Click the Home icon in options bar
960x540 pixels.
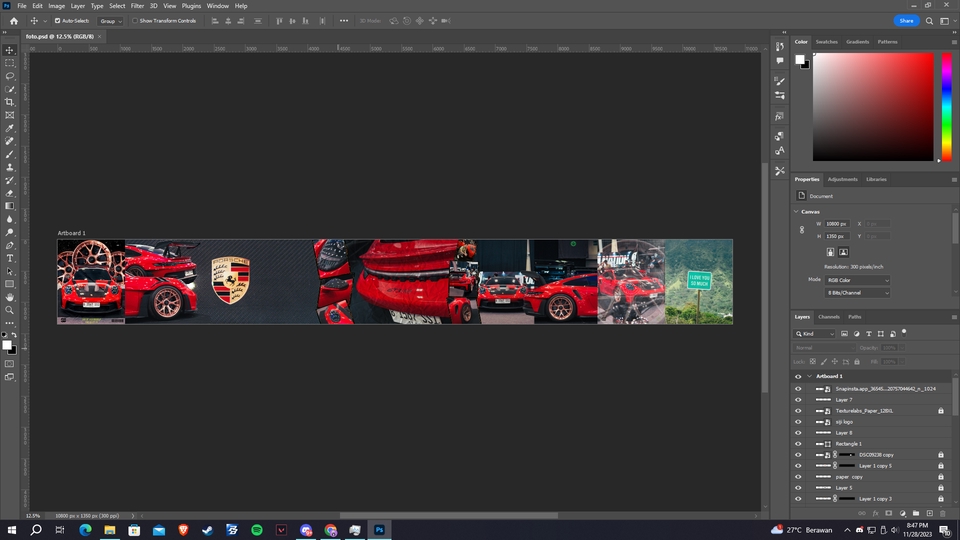(x=13, y=21)
